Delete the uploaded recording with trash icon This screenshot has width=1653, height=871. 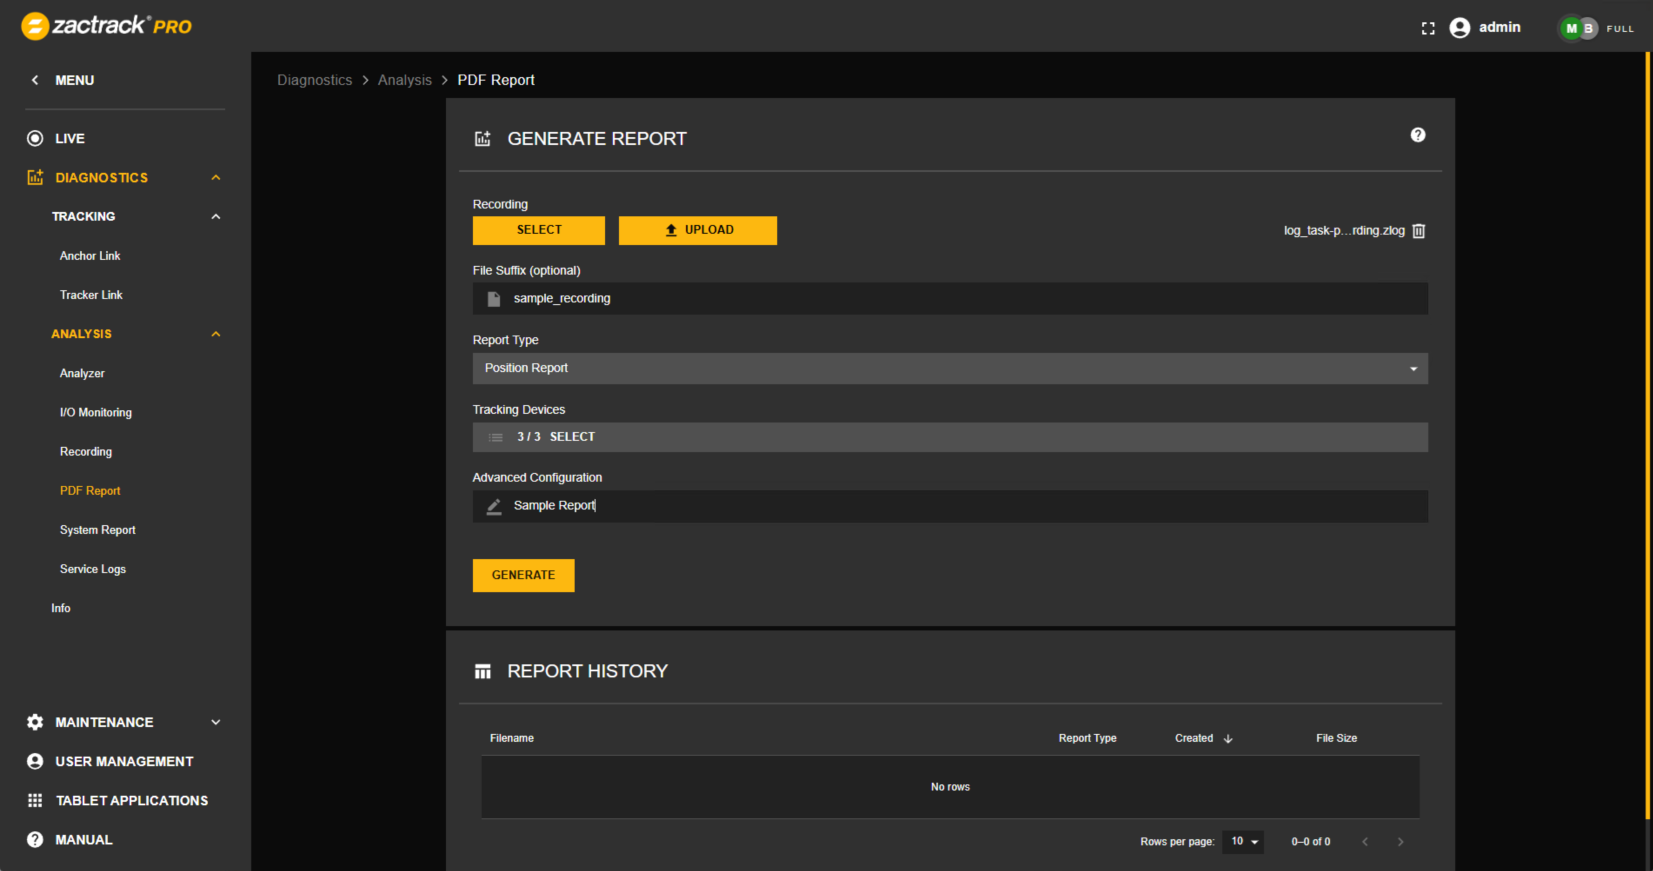1418,231
